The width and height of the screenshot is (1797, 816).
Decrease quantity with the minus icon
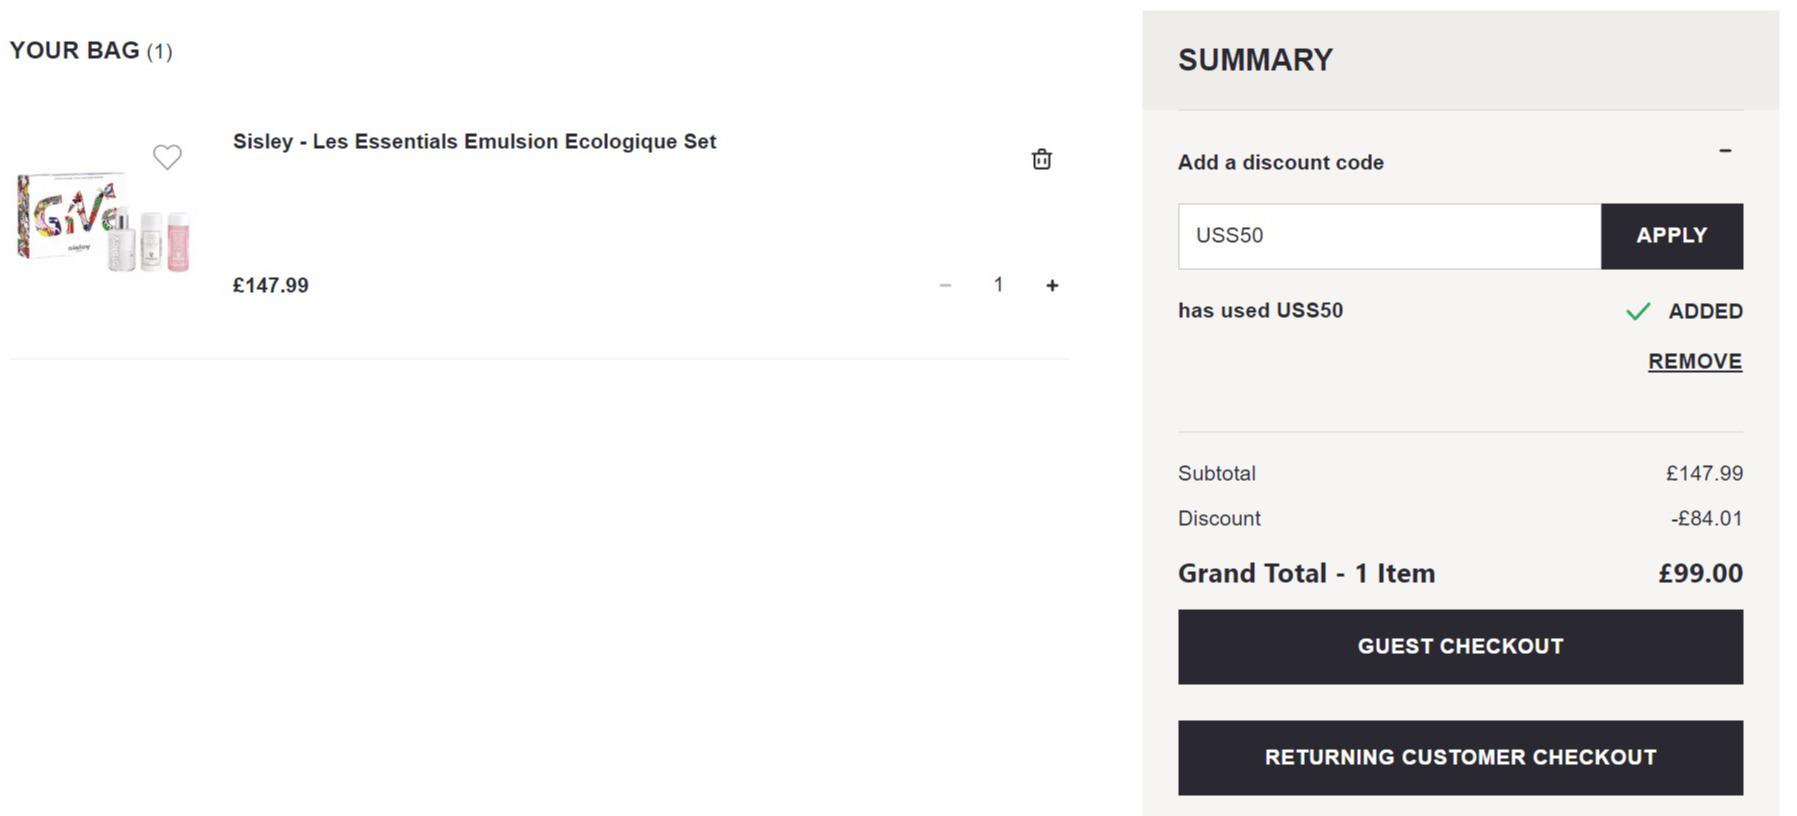click(945, 286)
